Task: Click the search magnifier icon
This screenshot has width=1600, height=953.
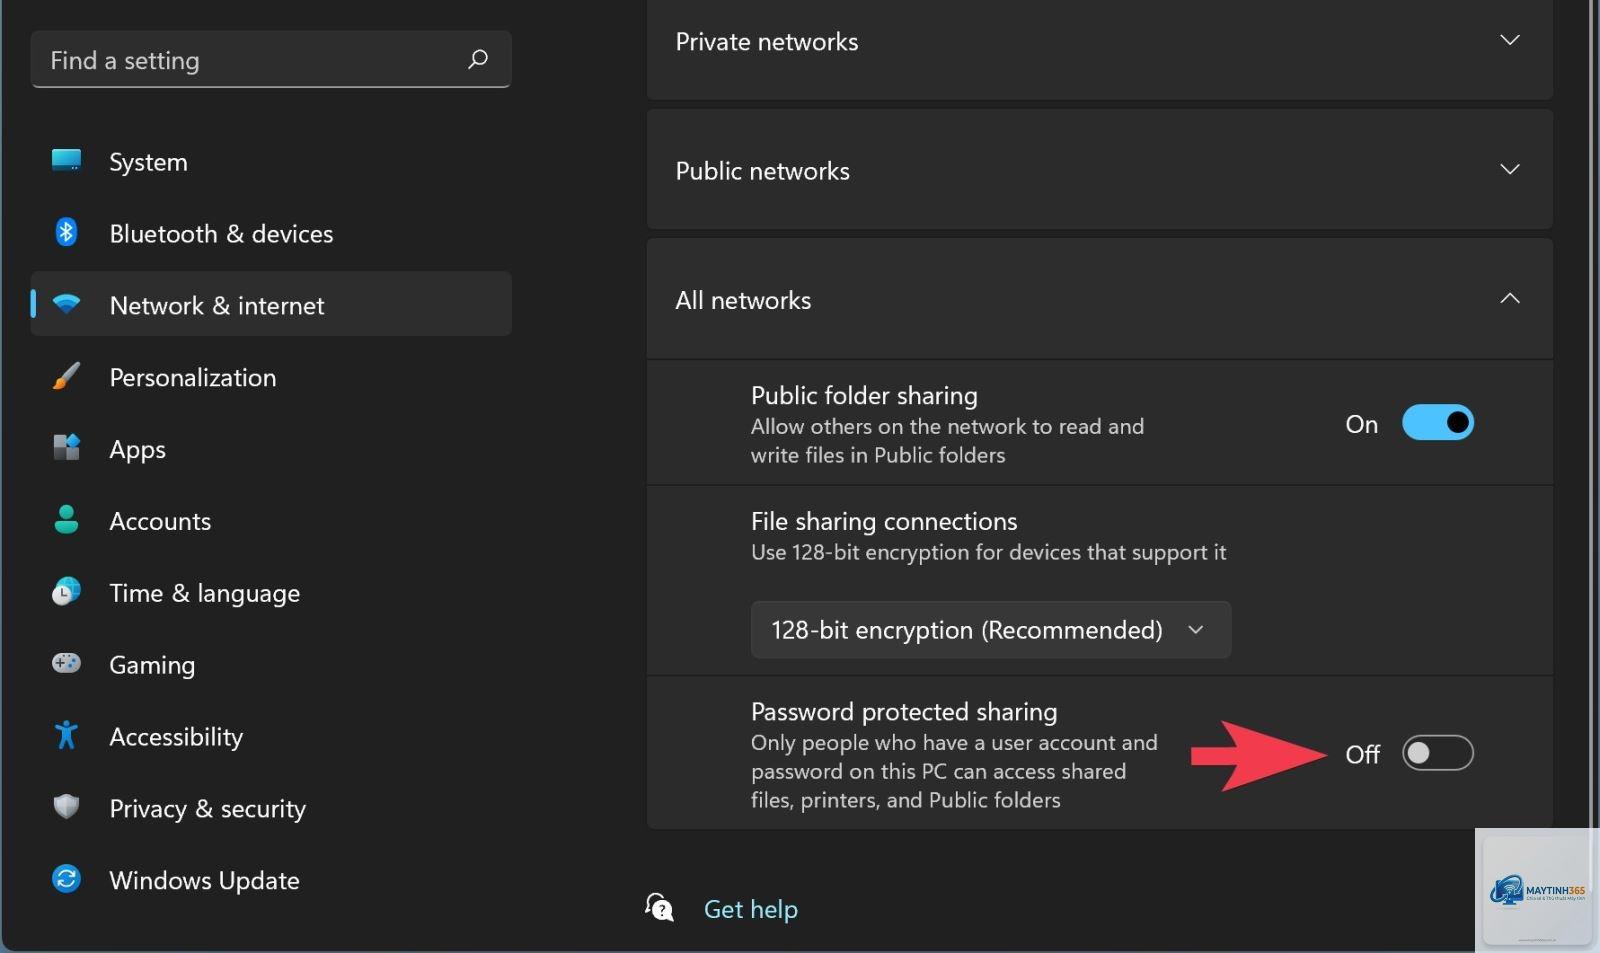Action: click(478, 59)
